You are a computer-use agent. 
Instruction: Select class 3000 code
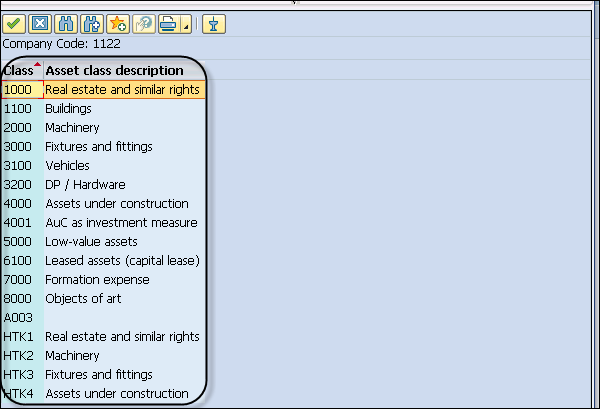(x=18, y=147)
